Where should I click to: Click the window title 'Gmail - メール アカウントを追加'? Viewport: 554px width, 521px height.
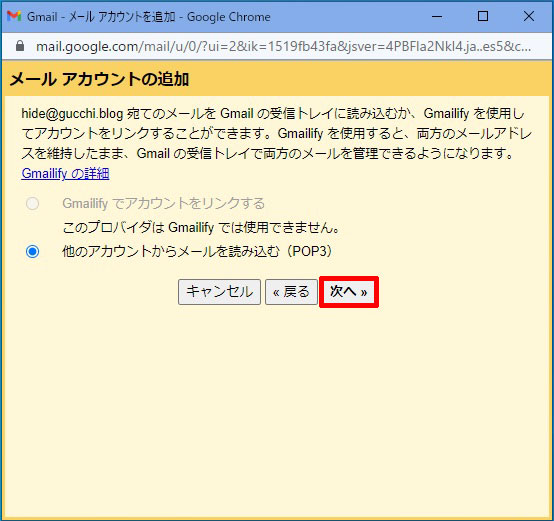pyautogui.click(x=101, y=17)
